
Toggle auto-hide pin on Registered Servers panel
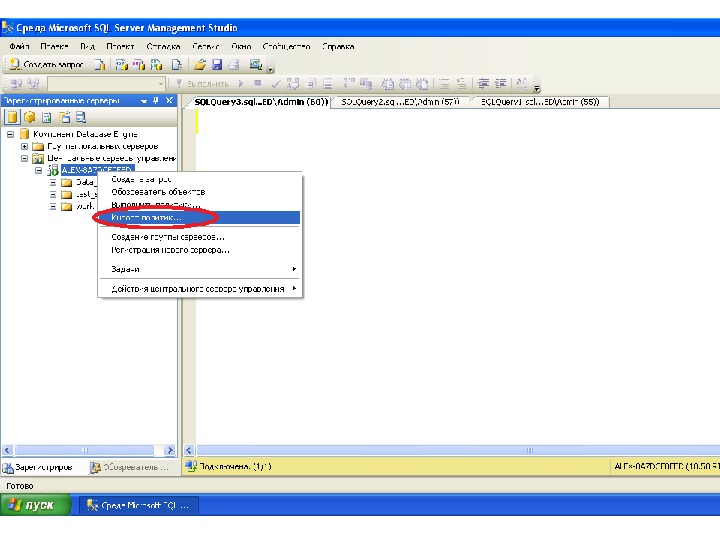(x=156, y=101)
